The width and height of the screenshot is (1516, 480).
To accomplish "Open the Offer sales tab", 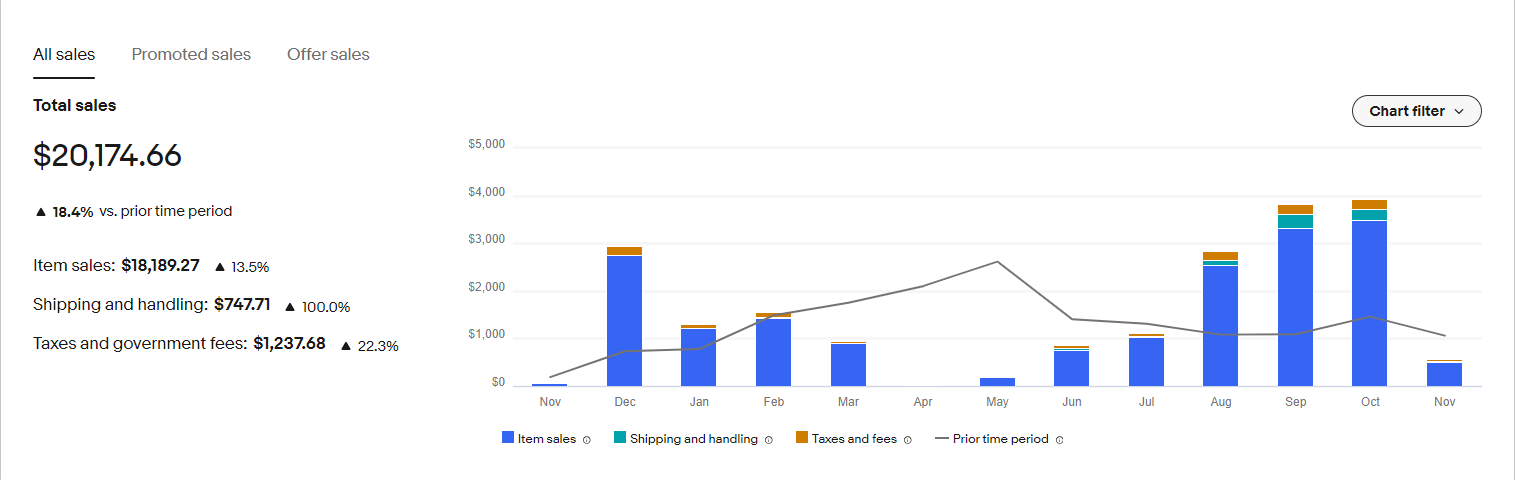I will tap(328, 54).
